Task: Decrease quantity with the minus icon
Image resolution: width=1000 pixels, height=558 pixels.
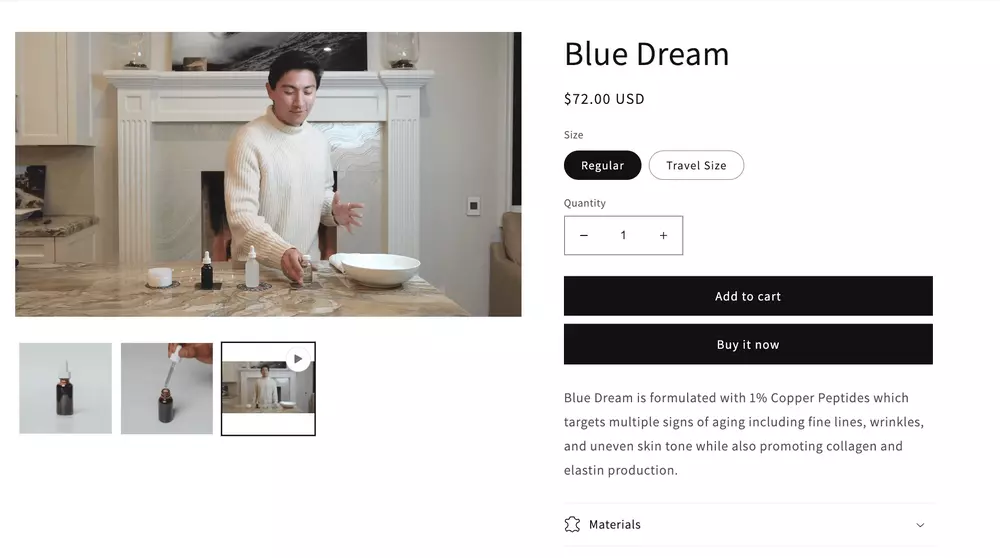Action: click(x=584, y=235)
